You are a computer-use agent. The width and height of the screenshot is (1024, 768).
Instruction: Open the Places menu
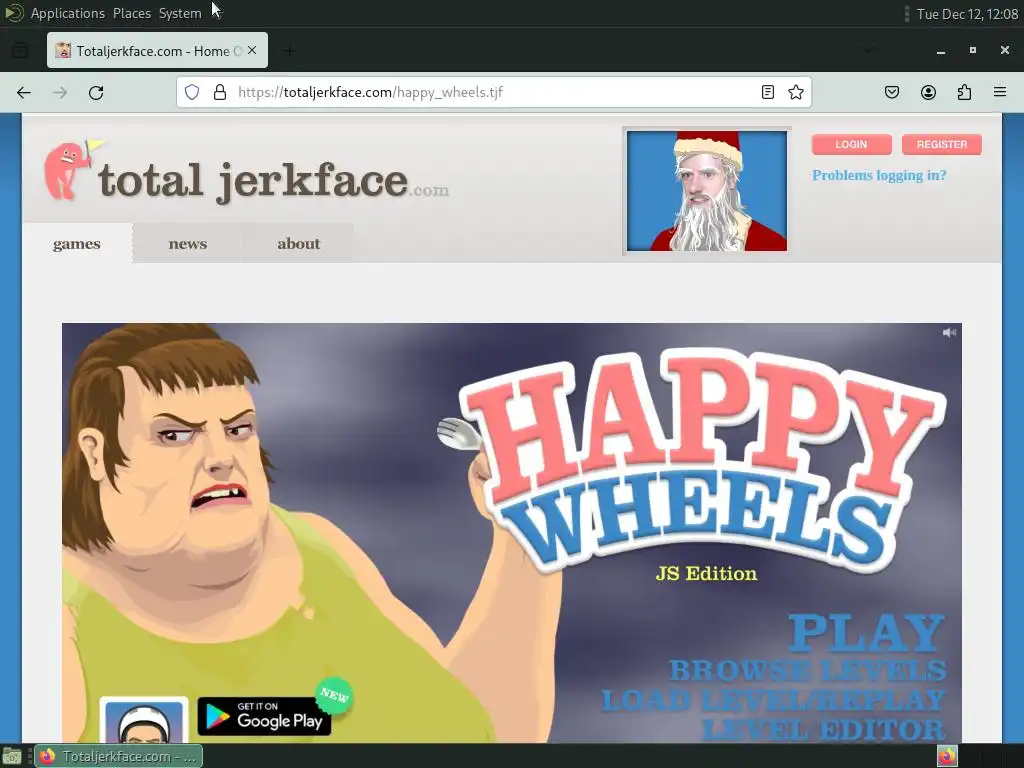point(132,13)
